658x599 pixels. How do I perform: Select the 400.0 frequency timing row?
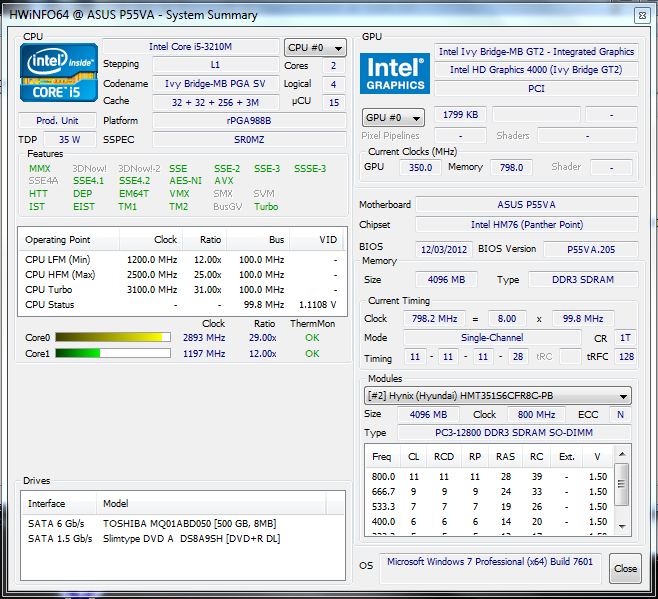click(489, 522)
